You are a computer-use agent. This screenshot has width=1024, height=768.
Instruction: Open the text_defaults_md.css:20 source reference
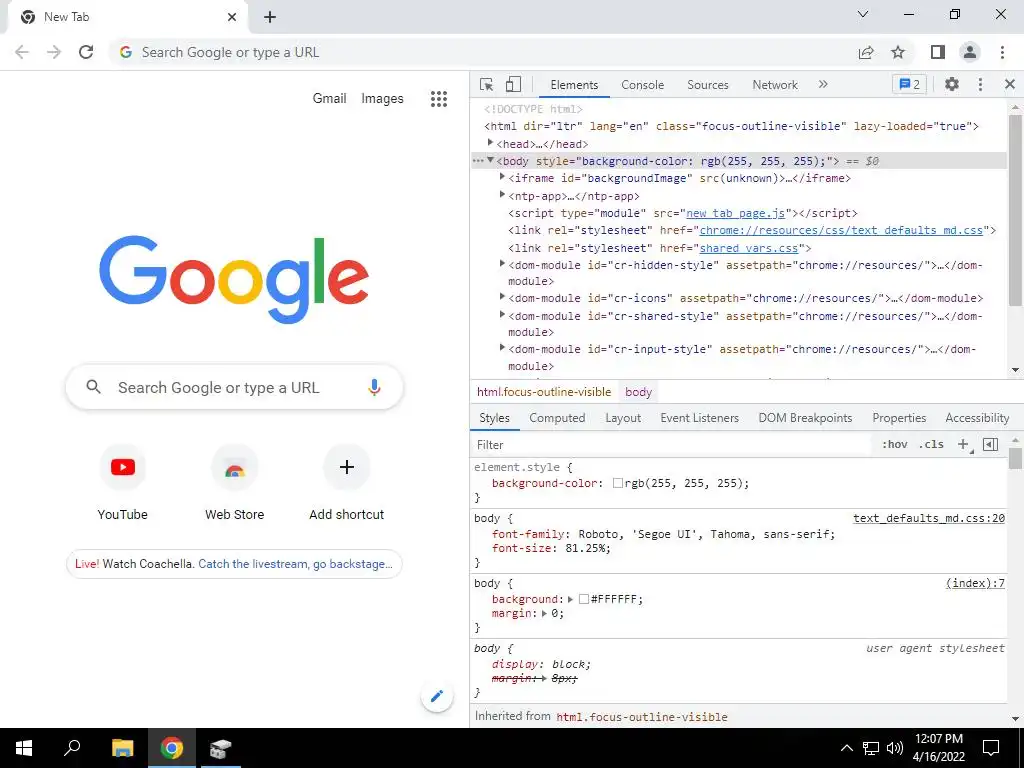(929, 519)
